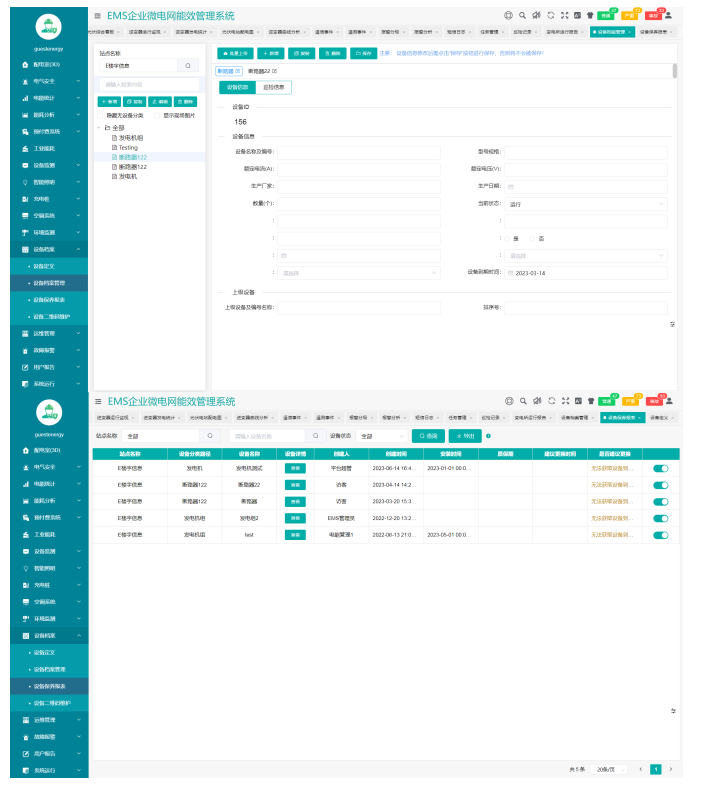Screen dimensions: 701x792
Task: Open the 20条/页 page size dropdown
Action: click(606, 769)
